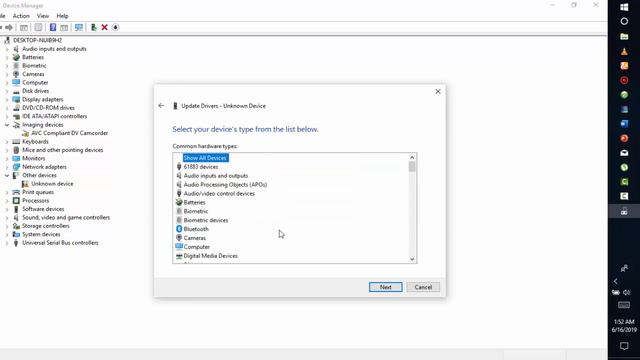Expand the Audio inputs and outputs node
640x360 pixels.
click(x=7, y=49)
